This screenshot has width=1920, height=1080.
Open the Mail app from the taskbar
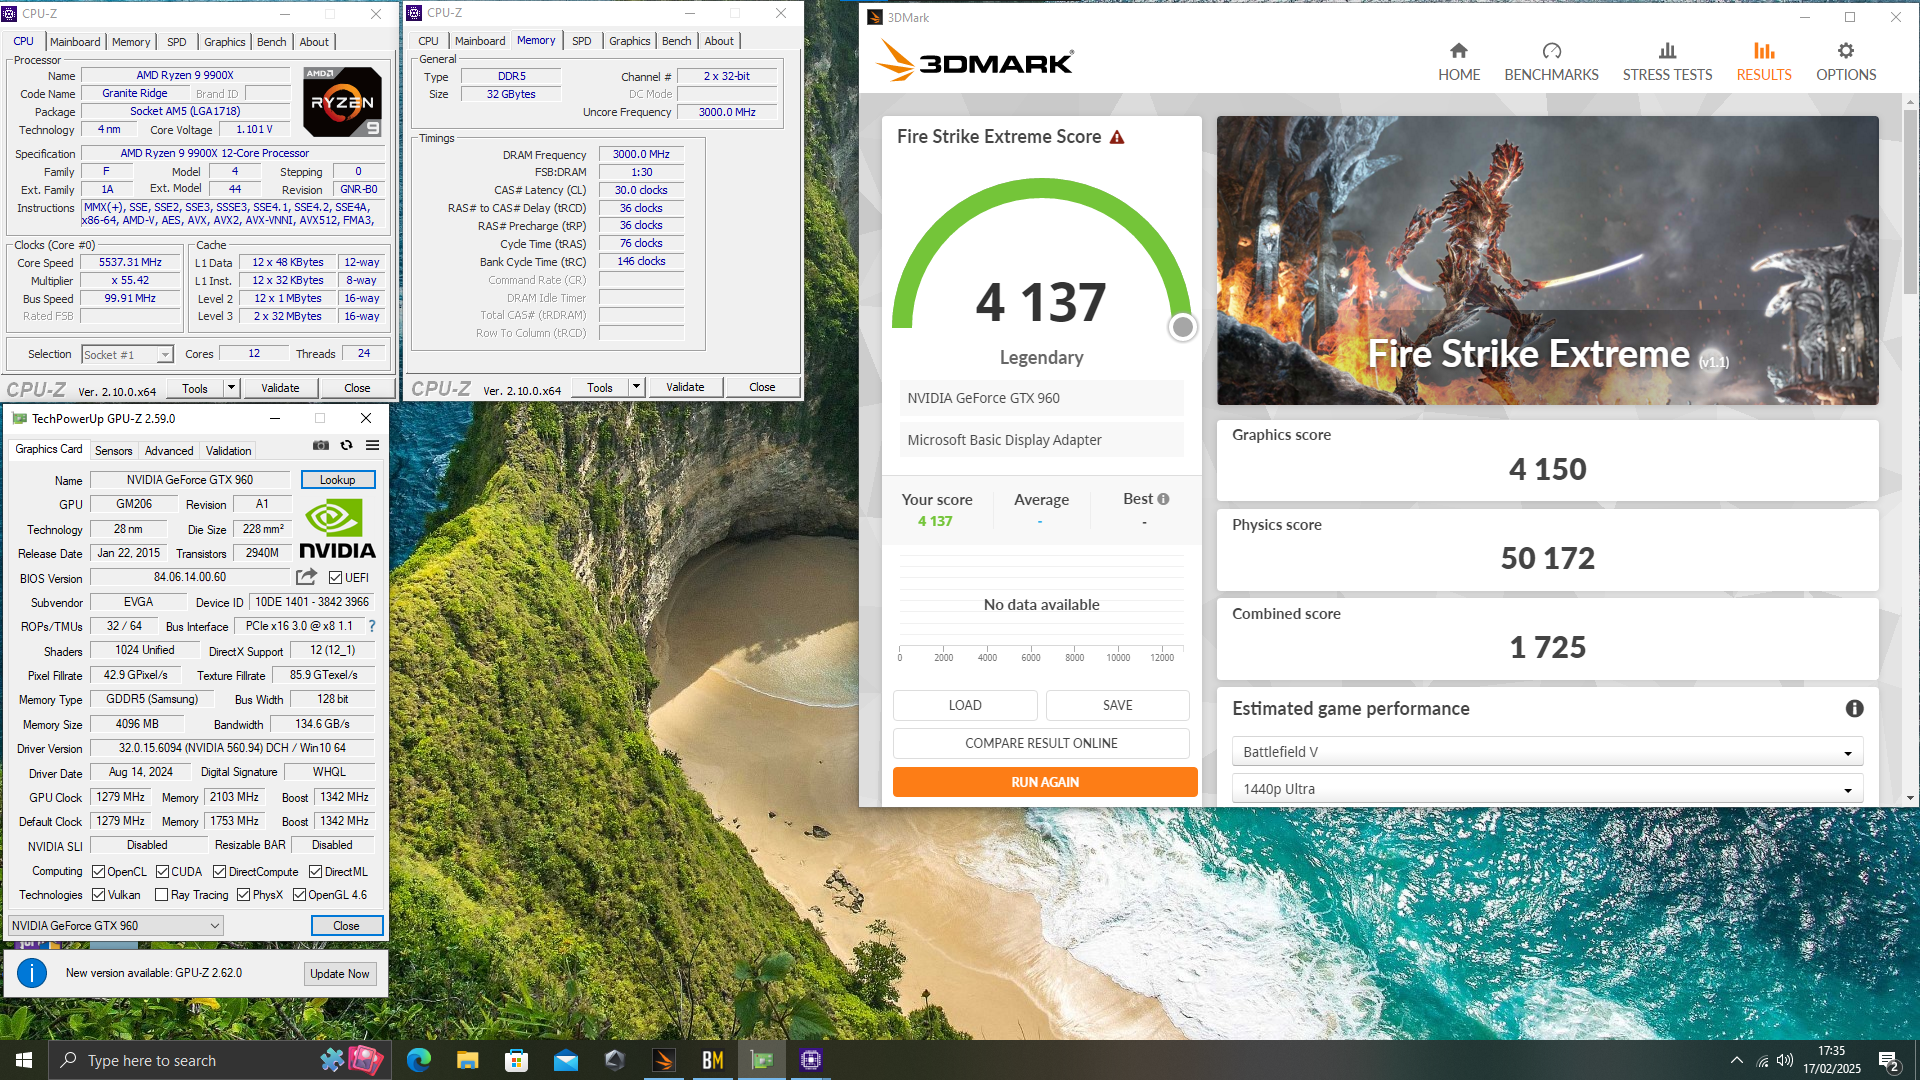565,1060
